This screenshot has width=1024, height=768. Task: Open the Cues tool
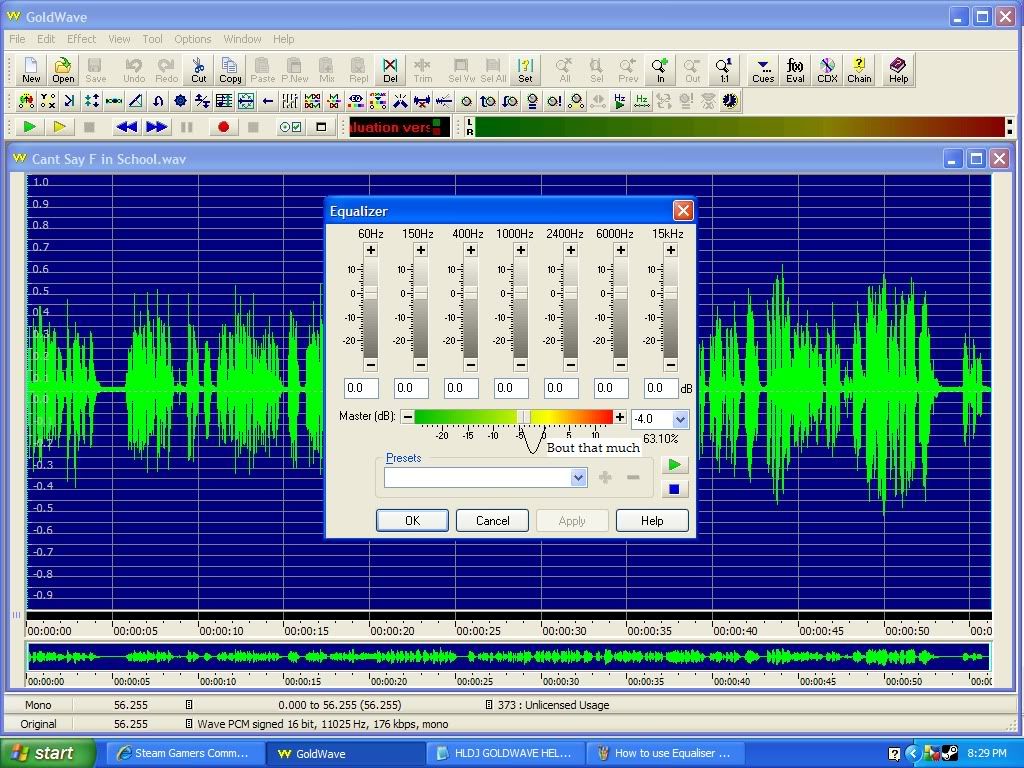point(763,70)
